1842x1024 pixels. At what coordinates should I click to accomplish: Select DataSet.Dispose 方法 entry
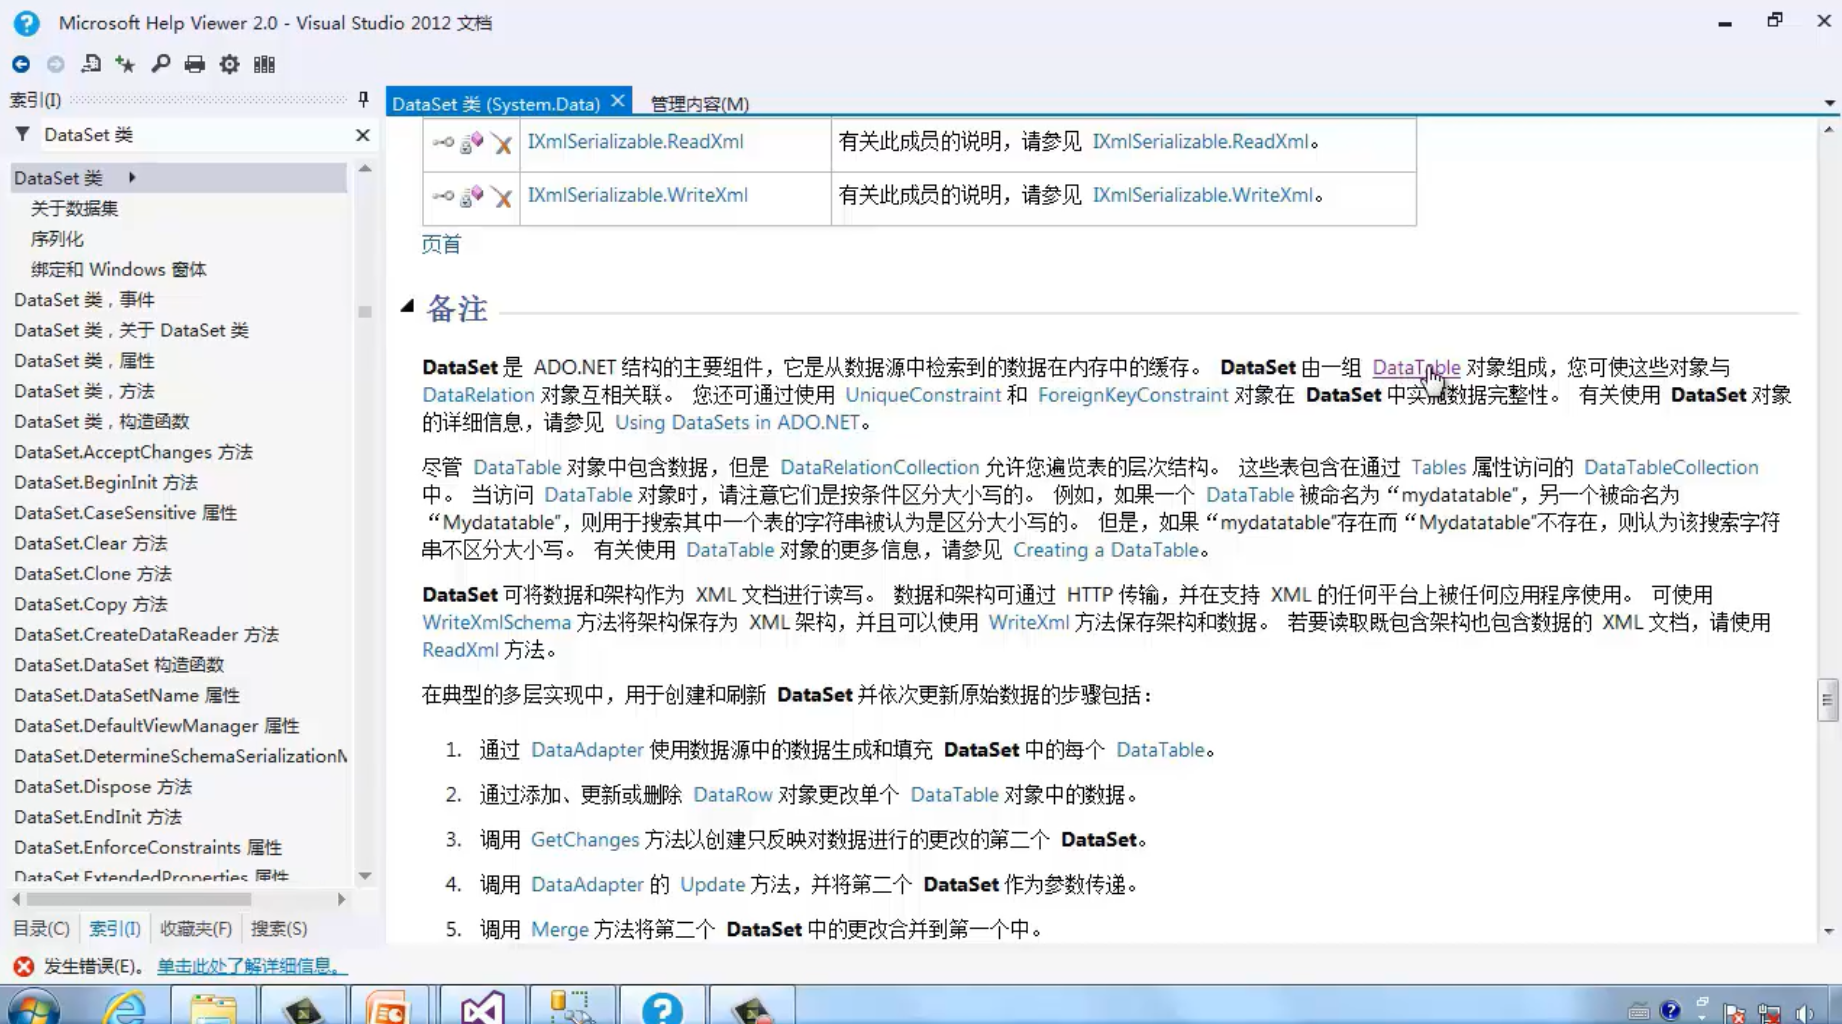pyautogui.click(x=103, y=787)
